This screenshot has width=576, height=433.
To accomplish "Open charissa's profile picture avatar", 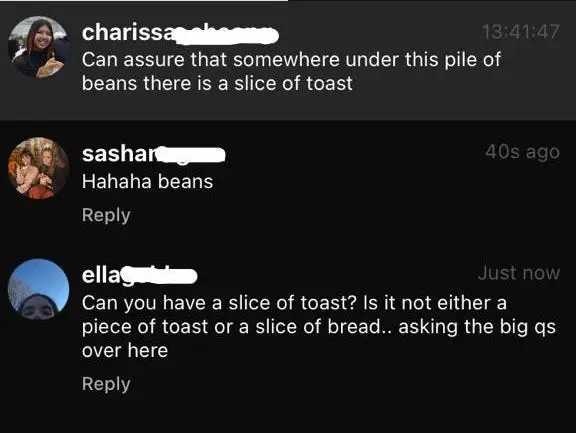I will coord(39,47).
